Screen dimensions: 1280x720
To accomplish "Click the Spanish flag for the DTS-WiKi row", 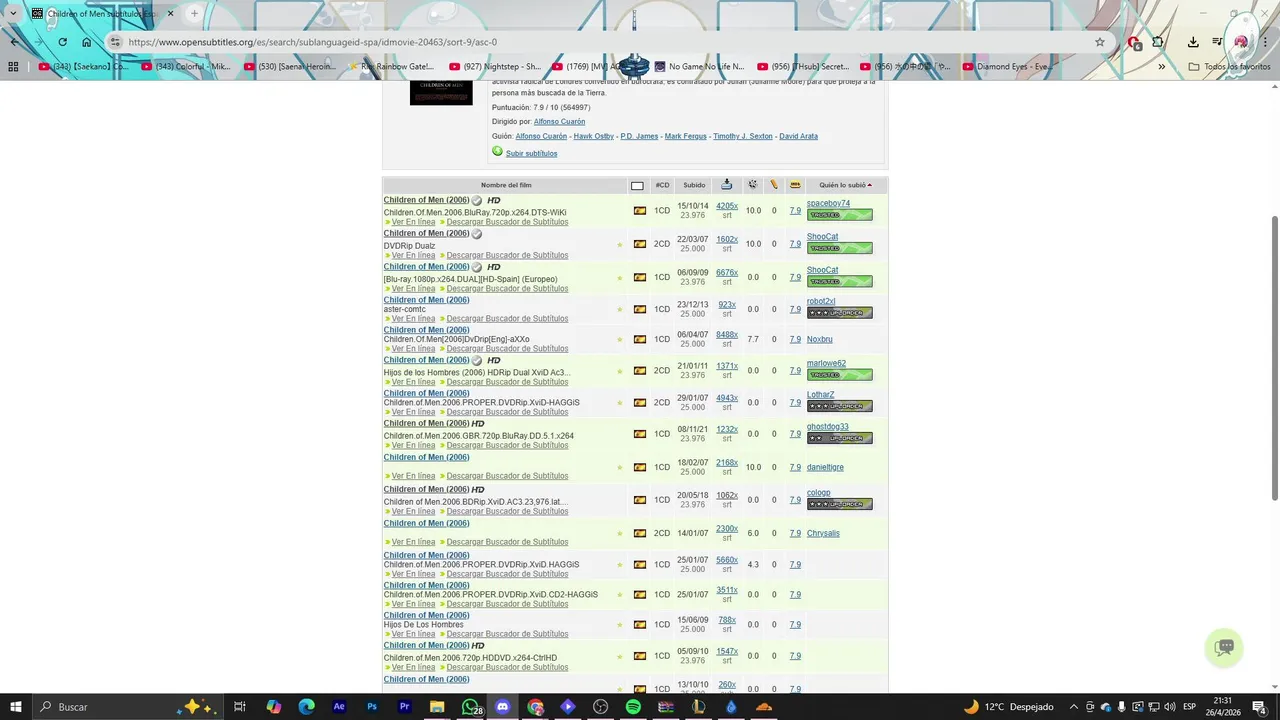I will coord(639,211).
